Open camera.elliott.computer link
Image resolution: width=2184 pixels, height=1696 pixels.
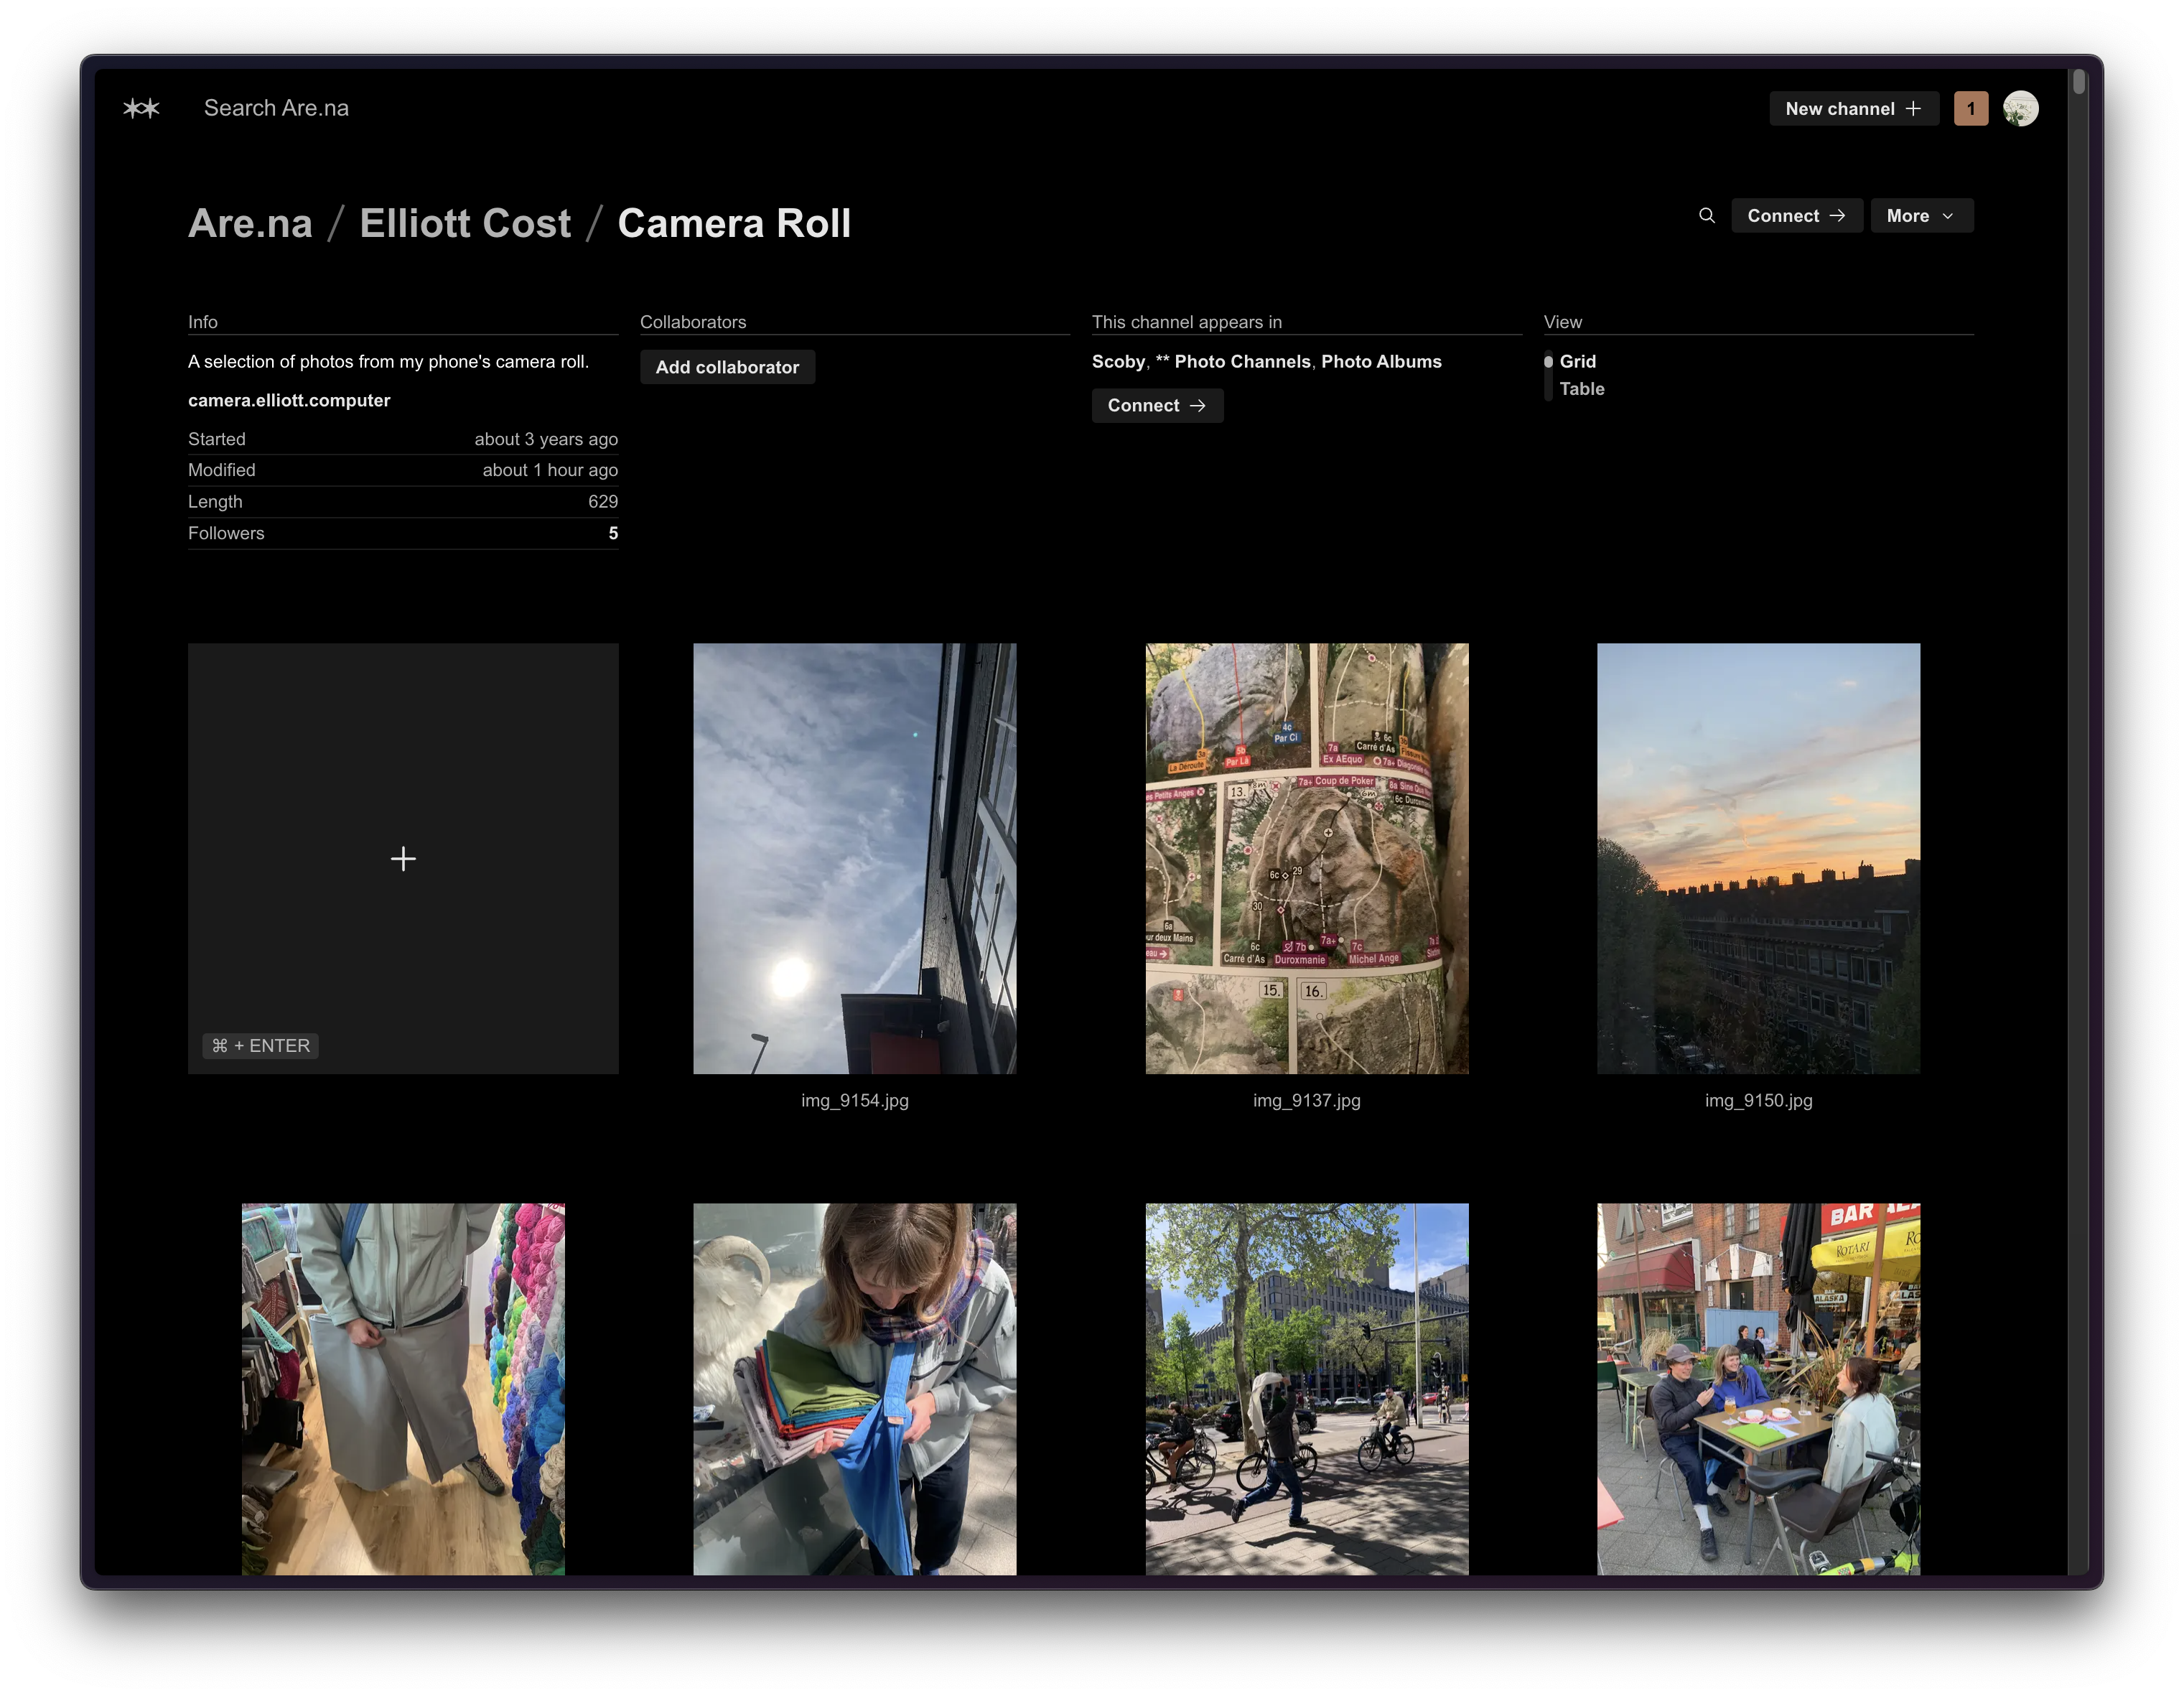289,400
